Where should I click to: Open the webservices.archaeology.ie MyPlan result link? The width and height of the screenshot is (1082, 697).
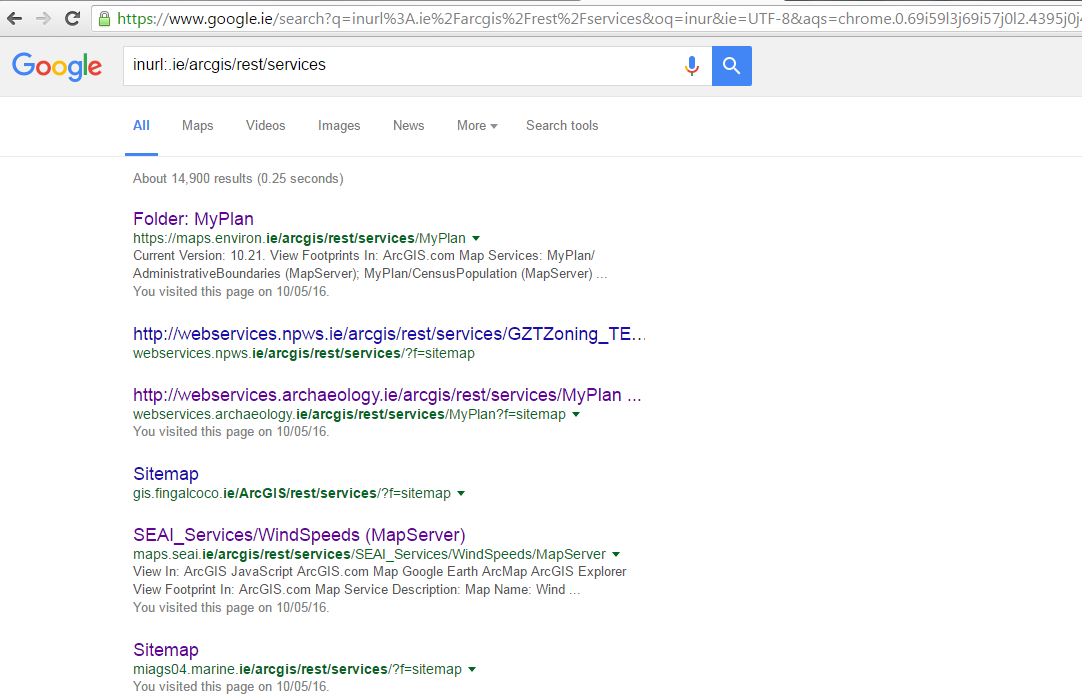pos(387,395)
